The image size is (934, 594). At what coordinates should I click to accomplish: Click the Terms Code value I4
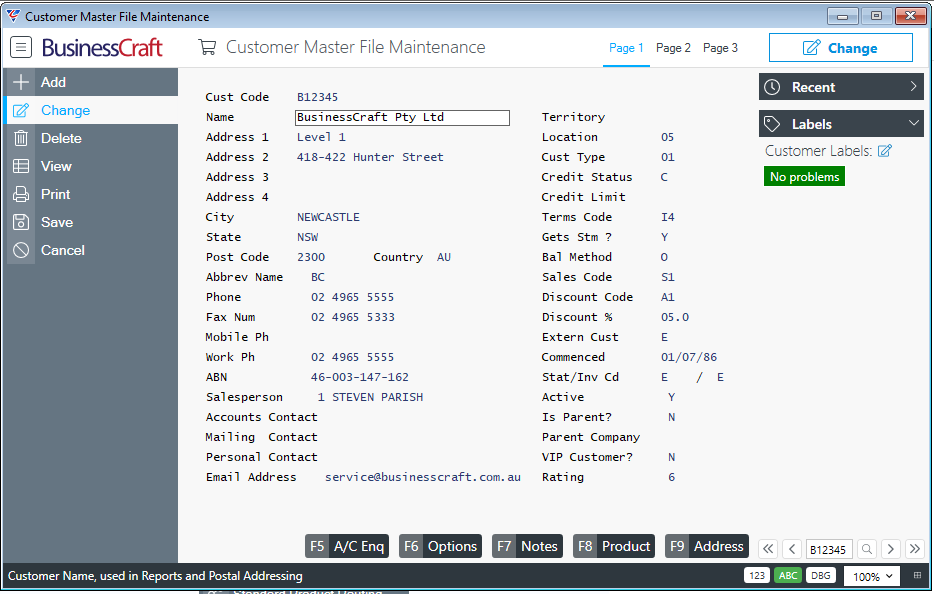click(x=667, y=217)
